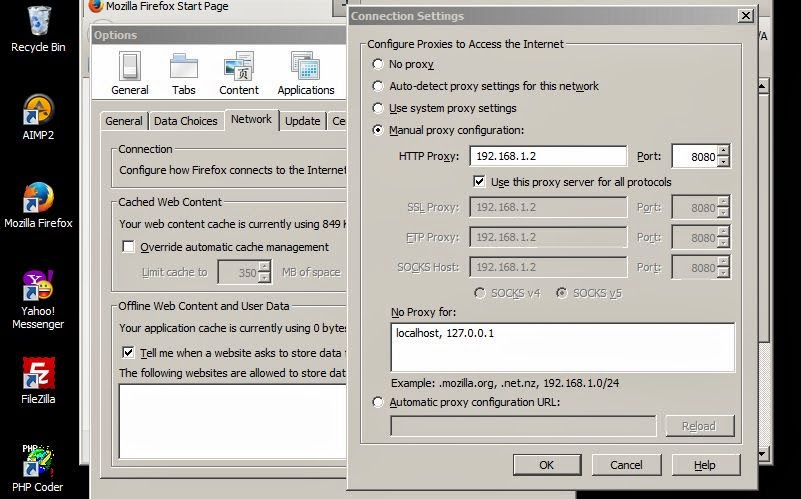The image size is (801, 499).
Task: Open the Recycle Bin desktop icon
Action: (x=38, y=29)
